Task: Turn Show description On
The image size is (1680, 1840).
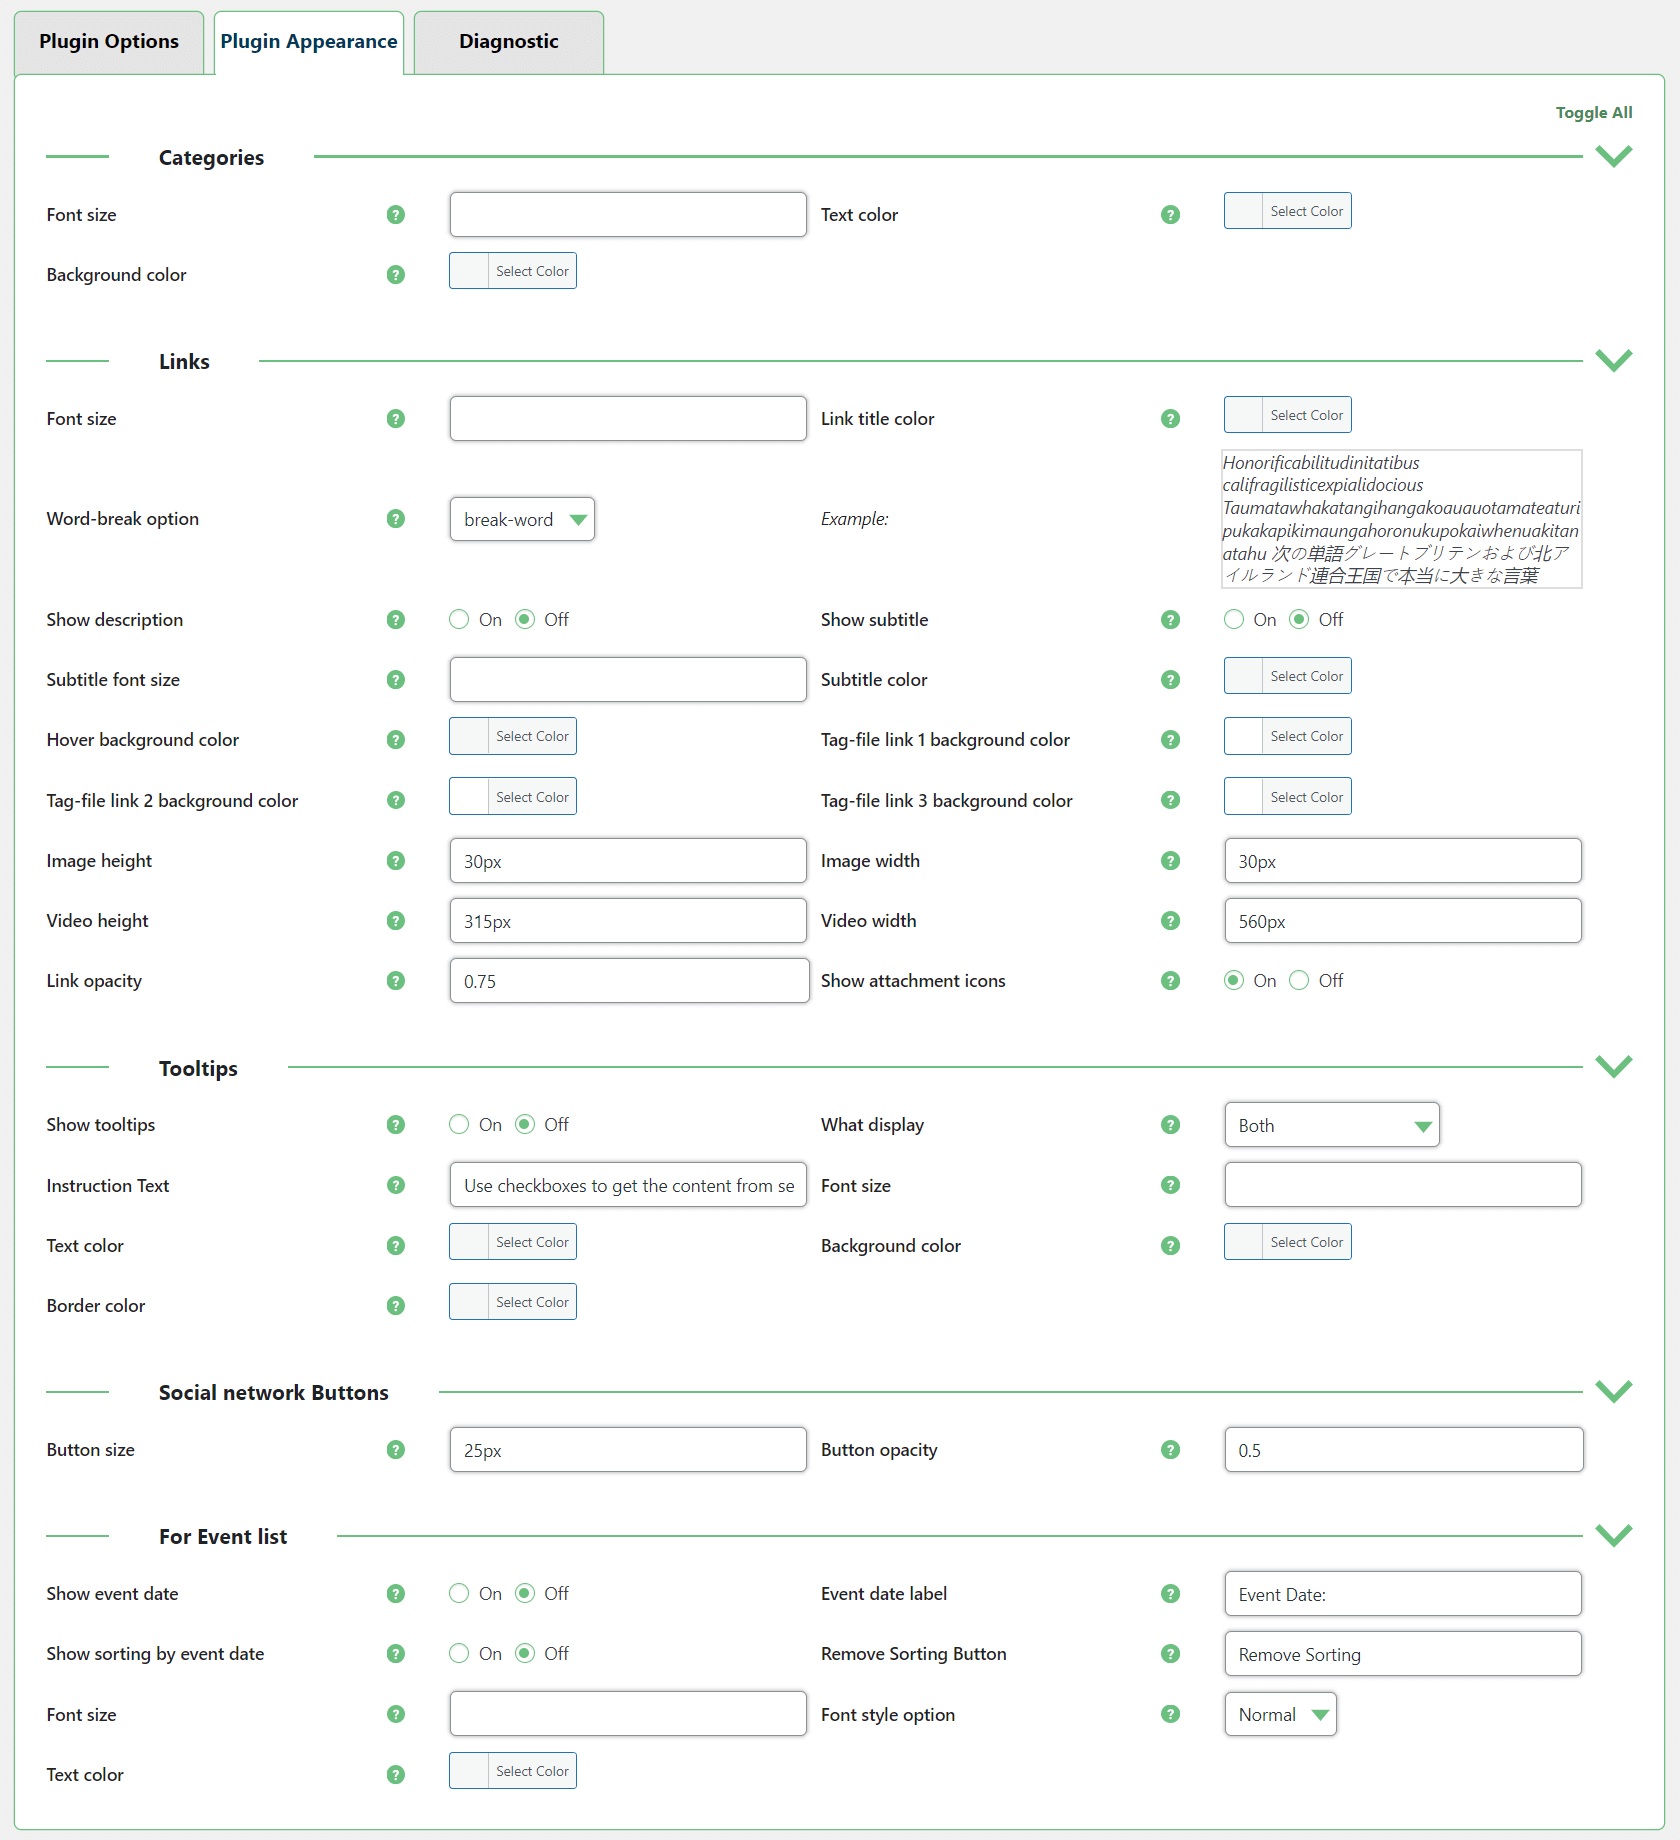Action: pyautogui.click(x=459, y=620)
